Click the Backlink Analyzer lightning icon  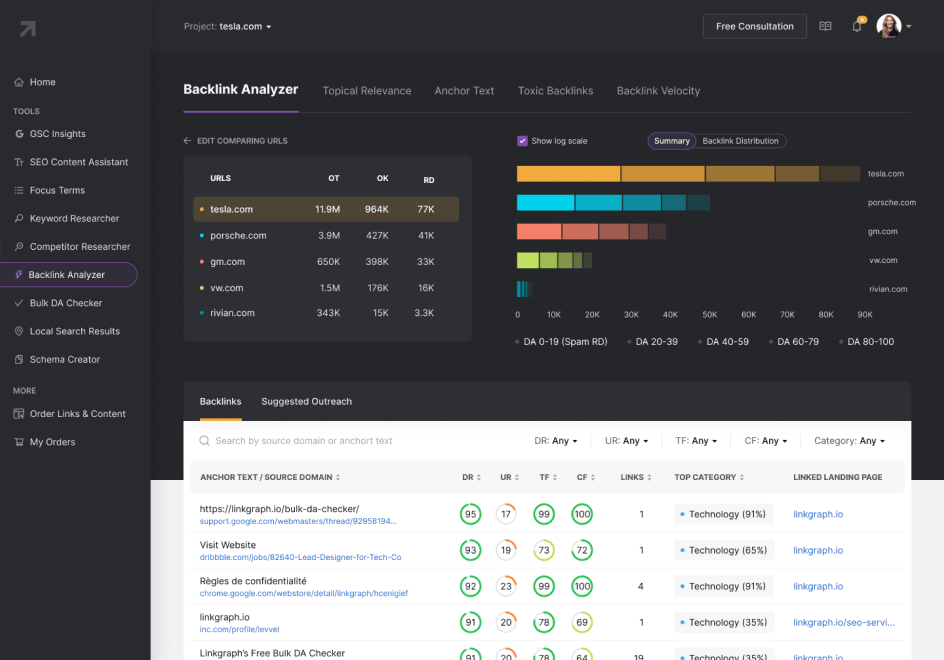[x=19, y=275]
